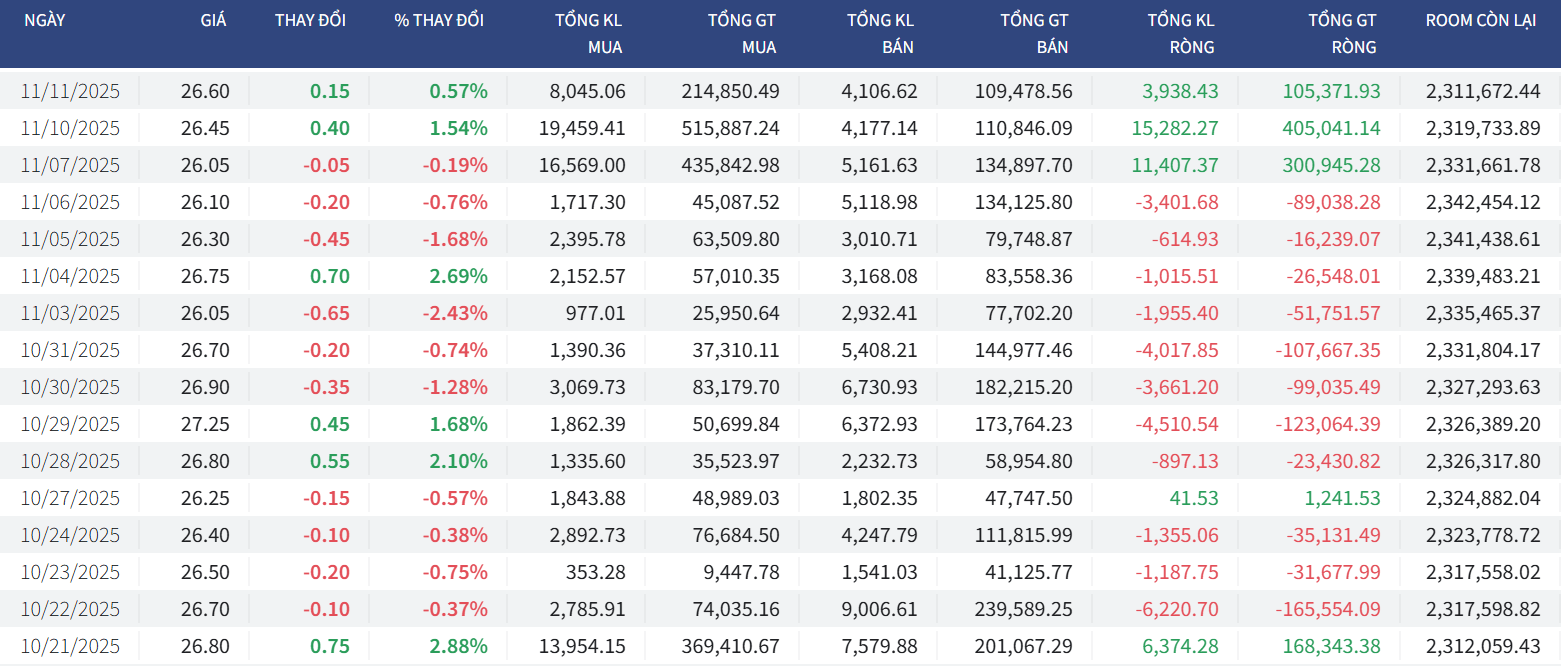Image resolution: width=1561 pixels, height=666 pixels.
Task: Select the remaining room value 2,342,454.12
Action: pos(1484,202)
